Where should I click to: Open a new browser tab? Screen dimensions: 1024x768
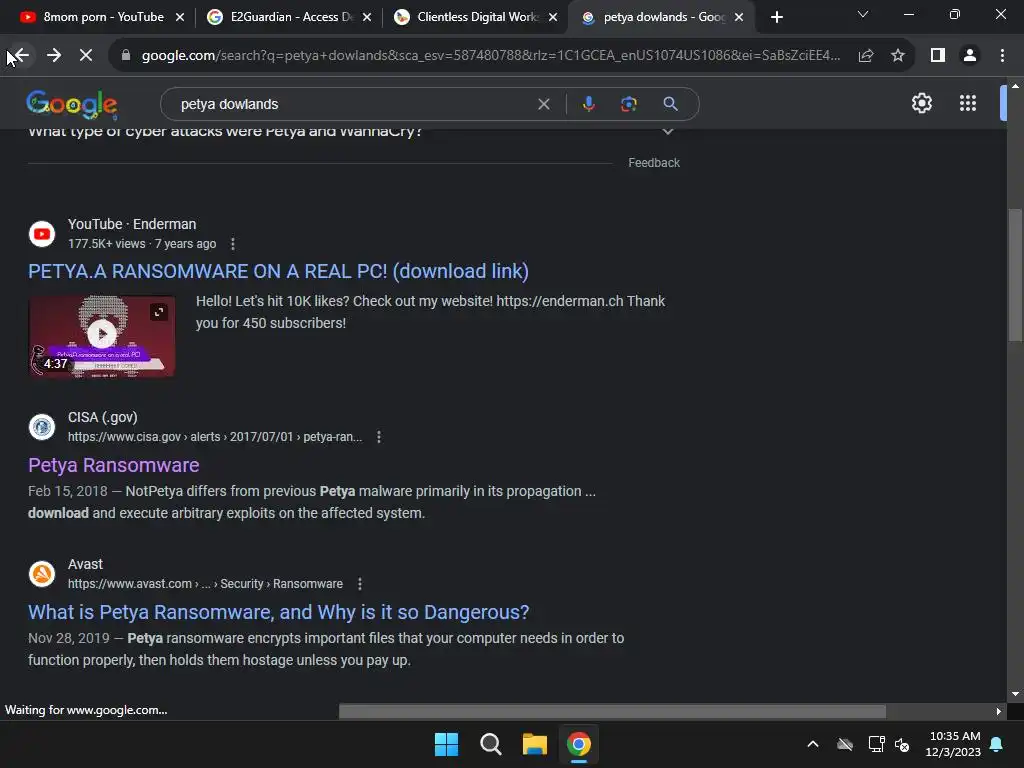776,17
